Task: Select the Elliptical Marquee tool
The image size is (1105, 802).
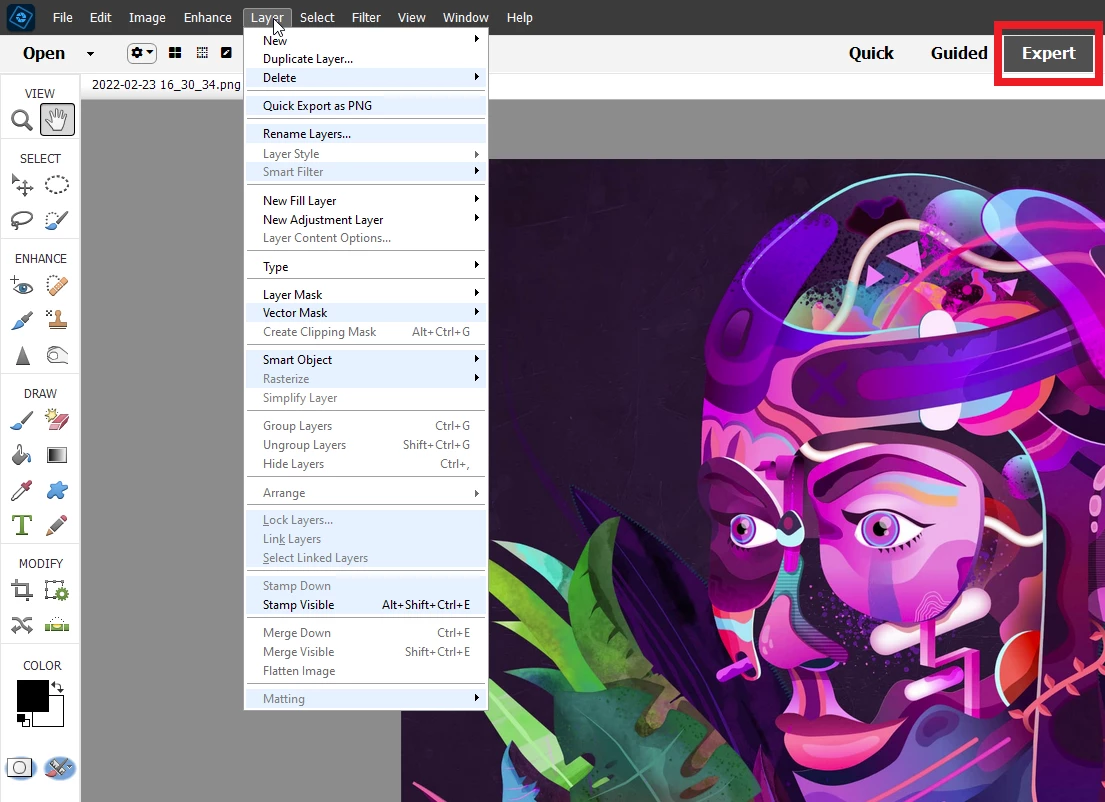Action: pyautogui.click(x=57, y=185)
